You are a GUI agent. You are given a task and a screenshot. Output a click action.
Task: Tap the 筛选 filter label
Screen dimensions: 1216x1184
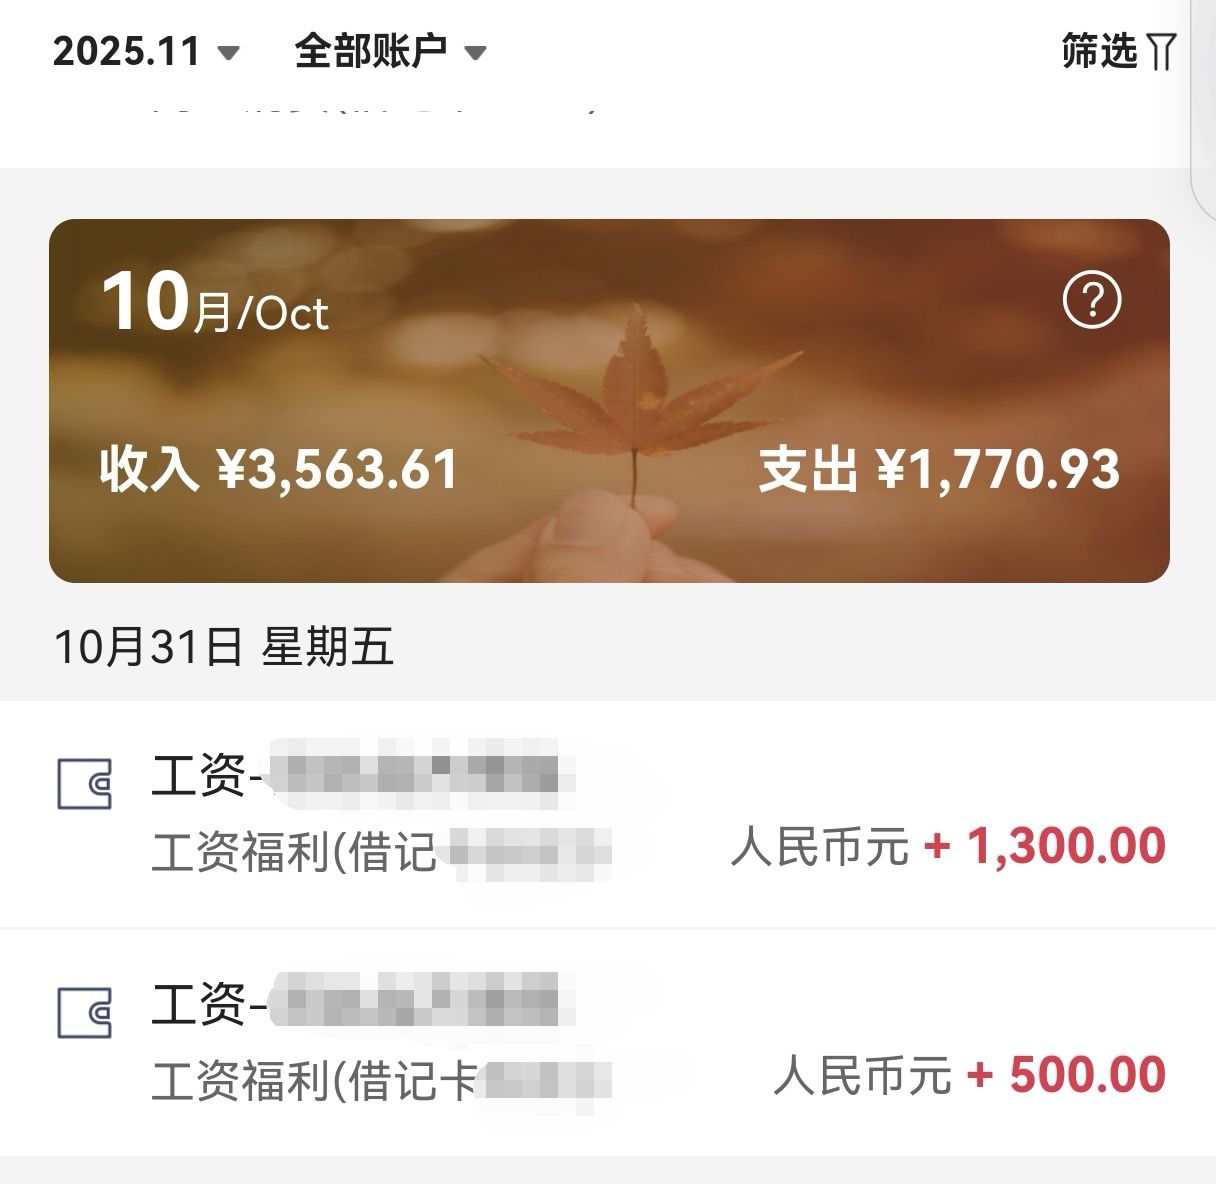pyautogui.click(x=1099, y=50)
